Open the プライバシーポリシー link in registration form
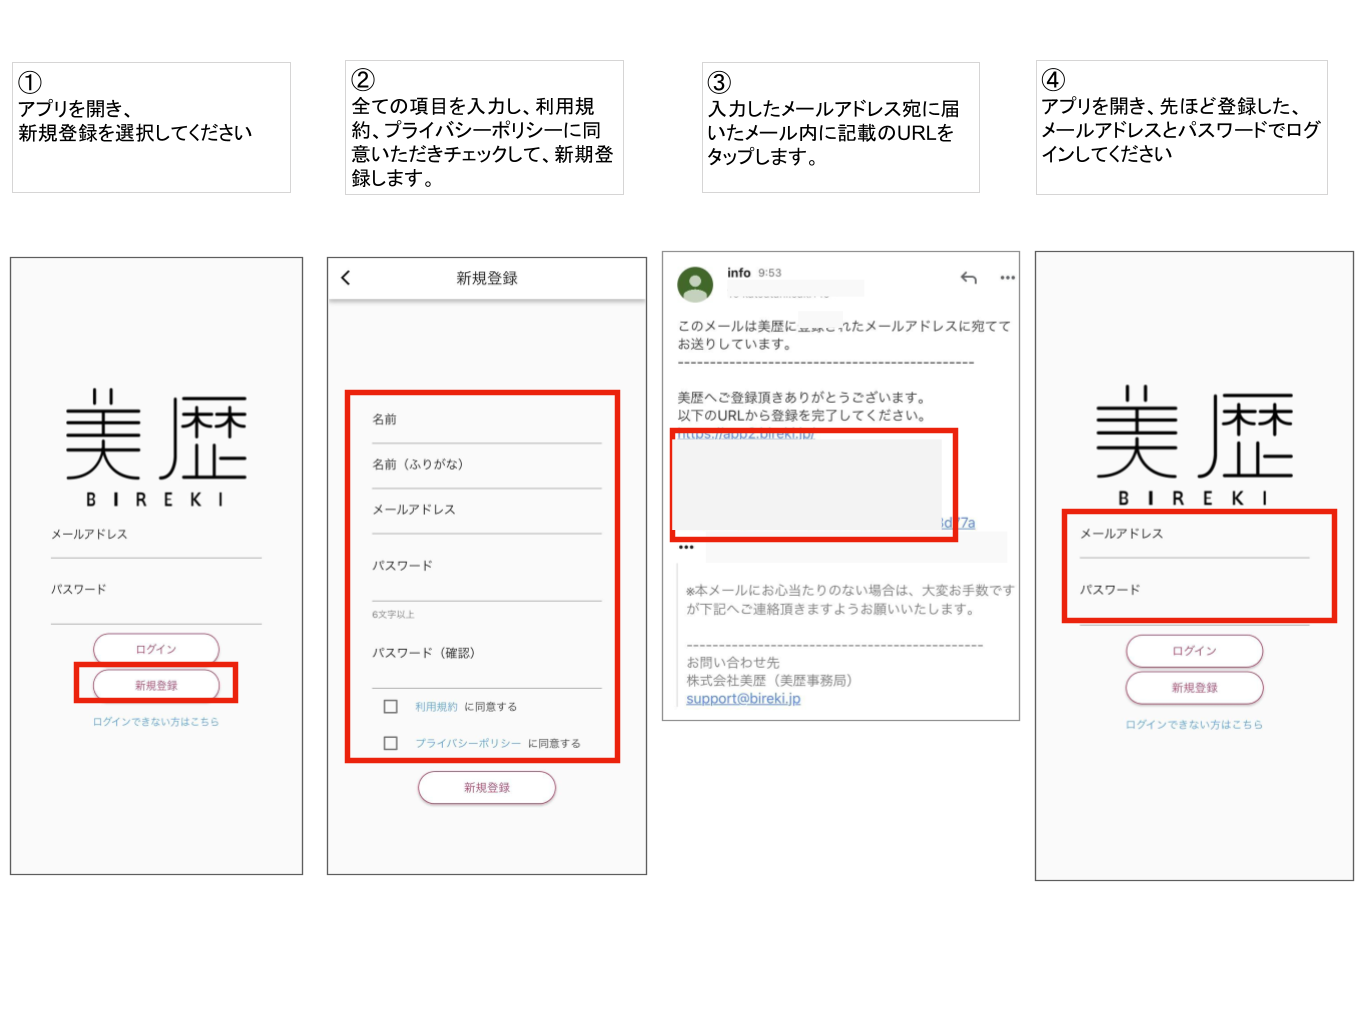The height and width of the screenshot is (1023, 1365). (468, 743)
